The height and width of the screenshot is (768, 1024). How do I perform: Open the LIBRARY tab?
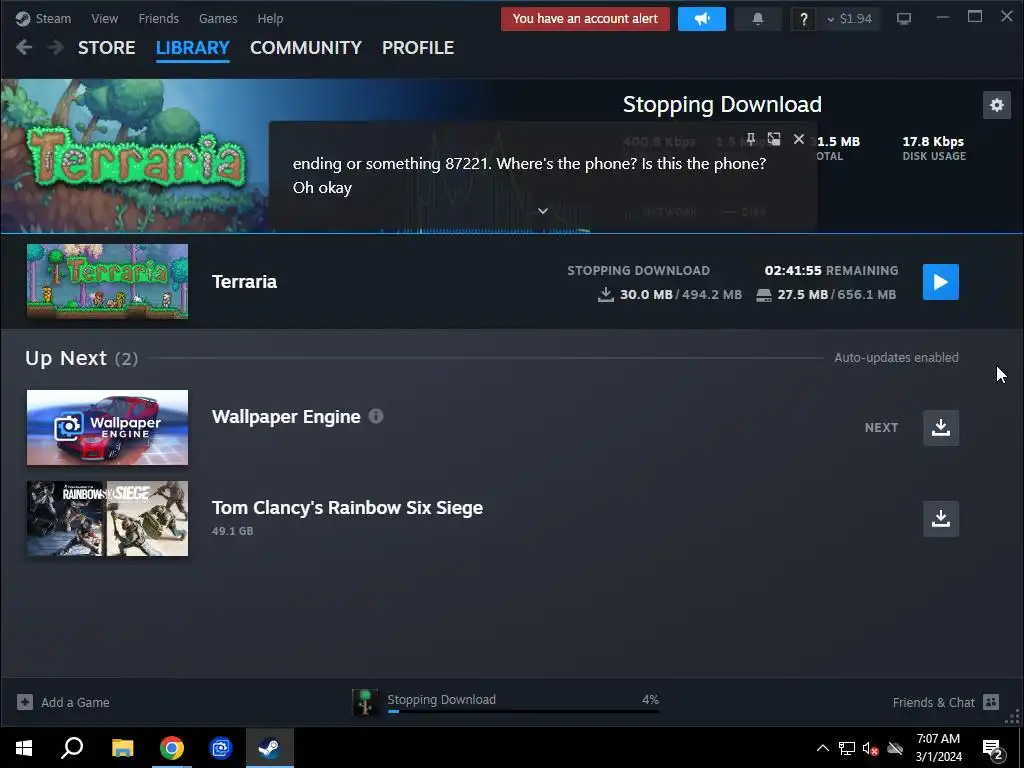pos(193,48)
